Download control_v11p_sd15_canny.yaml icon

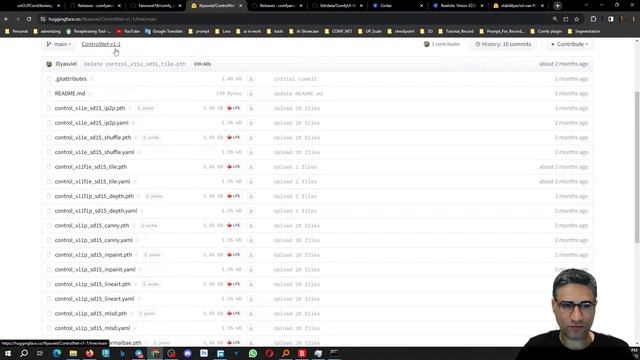click(251, 240)
